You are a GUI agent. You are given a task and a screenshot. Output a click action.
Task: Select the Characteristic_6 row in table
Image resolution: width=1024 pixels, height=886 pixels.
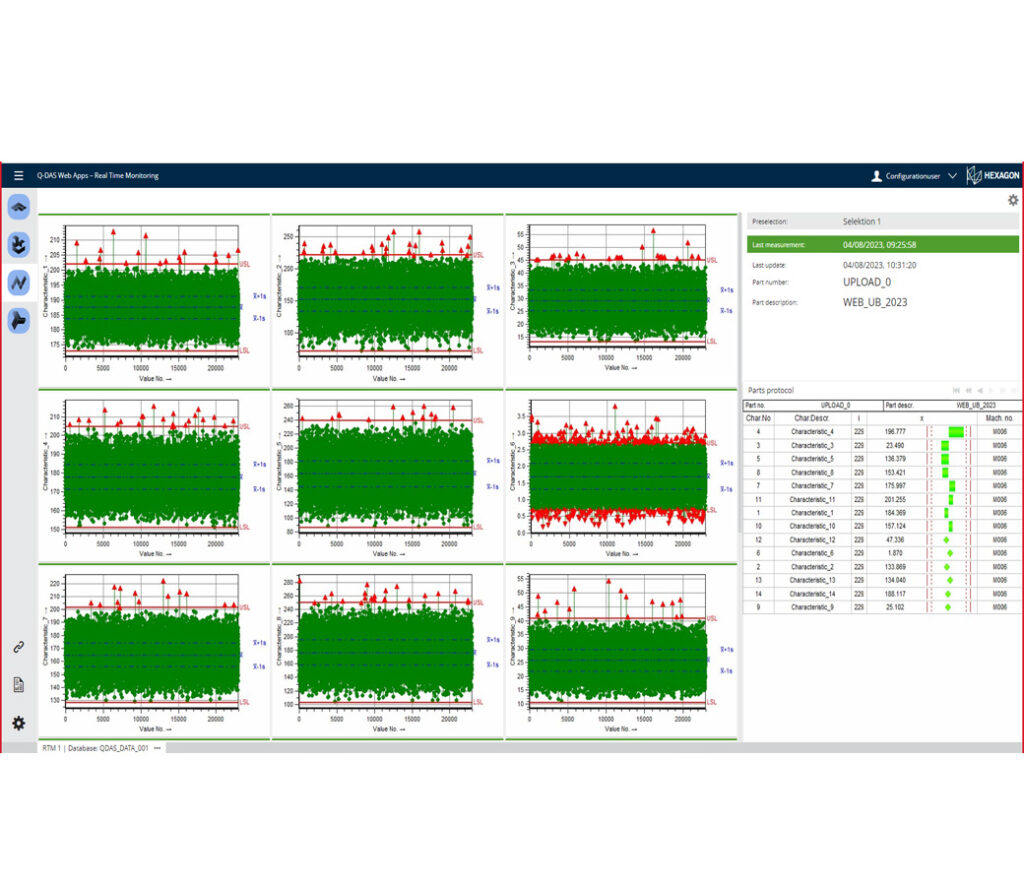[811, 553]
